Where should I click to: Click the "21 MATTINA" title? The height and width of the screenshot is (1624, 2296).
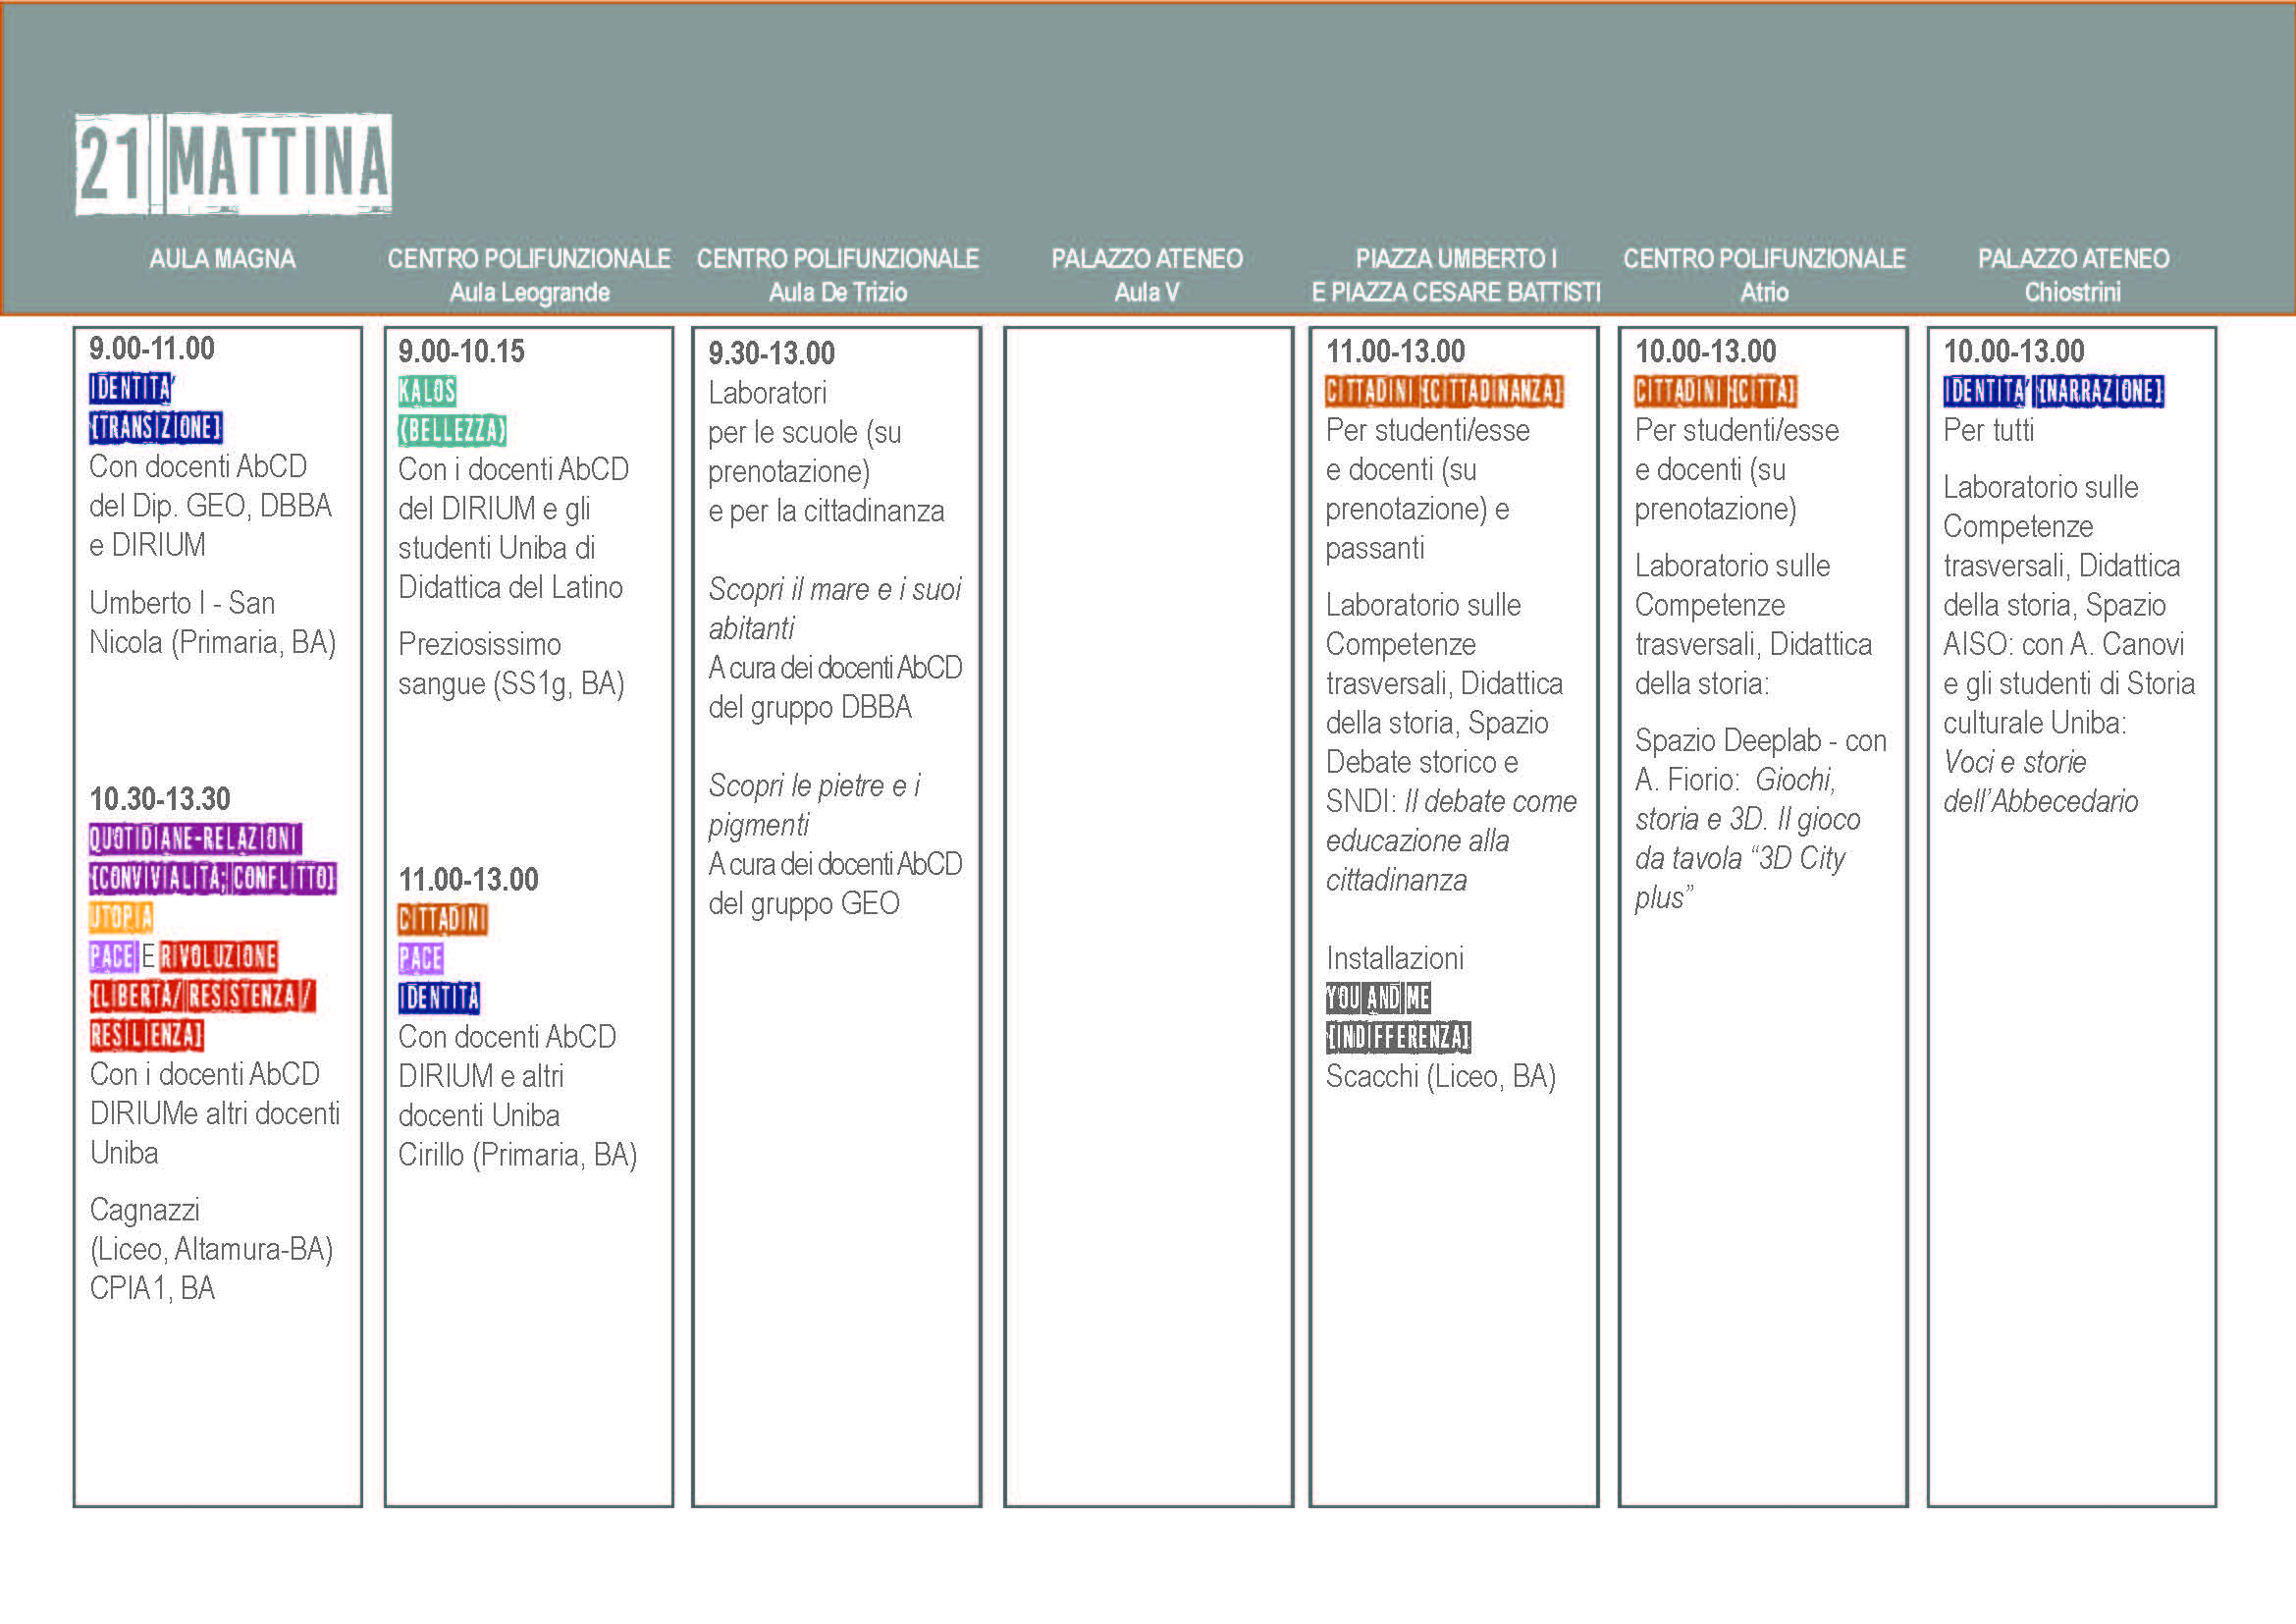point(234,164)
